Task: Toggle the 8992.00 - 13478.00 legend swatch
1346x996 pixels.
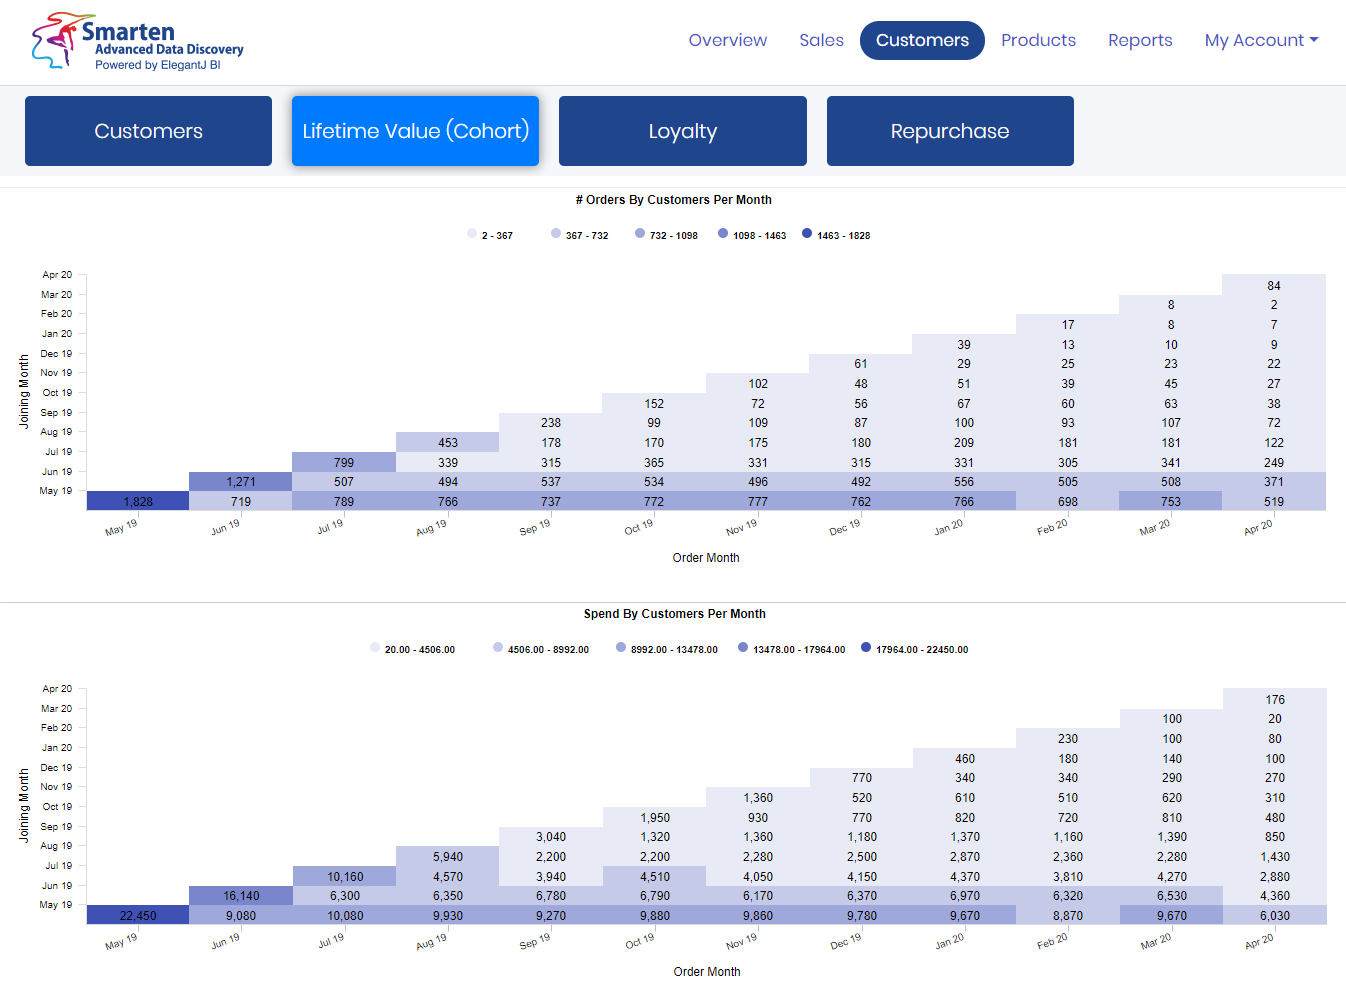Action: 621,647
